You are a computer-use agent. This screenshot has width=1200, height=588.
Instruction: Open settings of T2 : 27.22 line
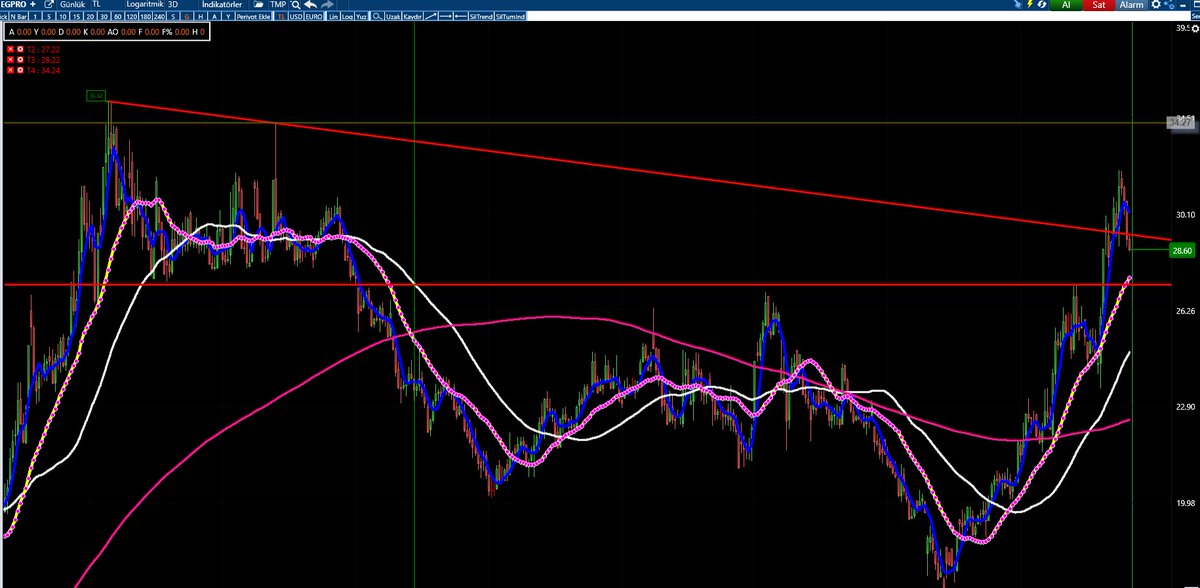[20, 49]
